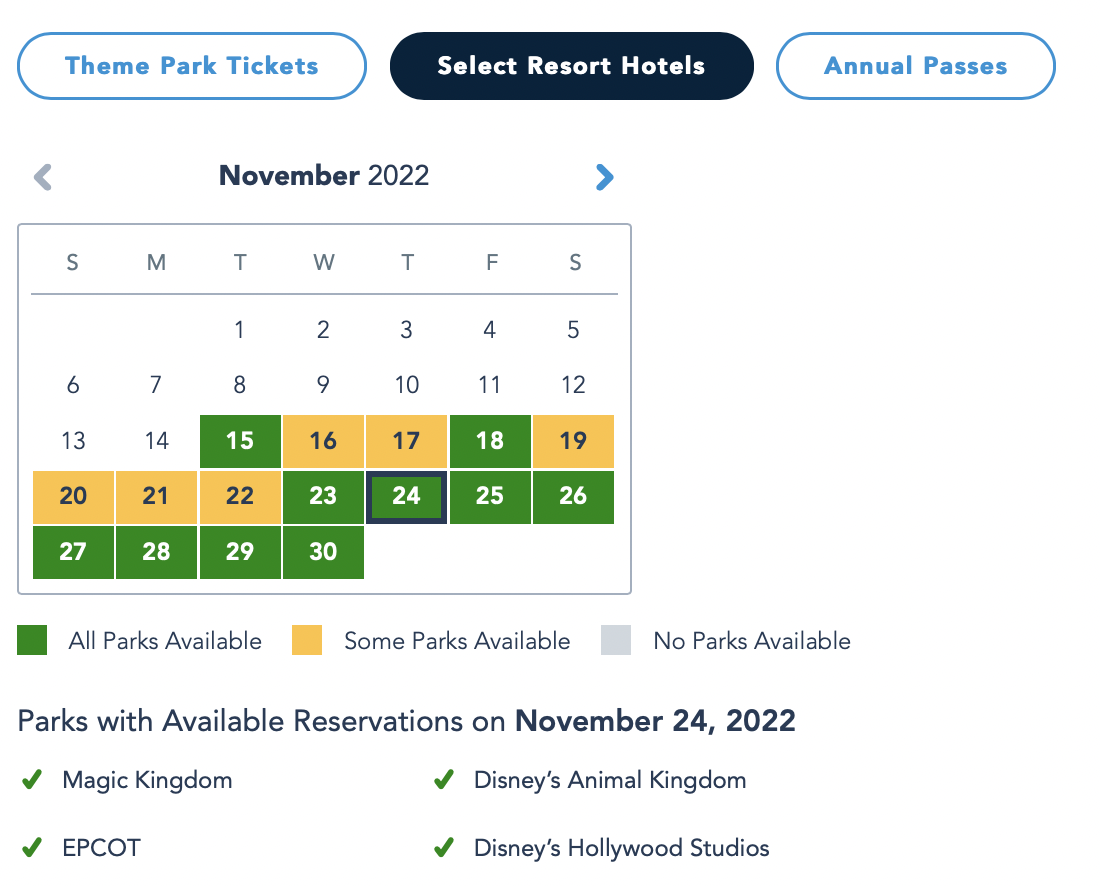Click checkmark next to Disney's Animal Kingdom
The height and width of the screenshot is (886, 1100).
click(x=444, y=780)
